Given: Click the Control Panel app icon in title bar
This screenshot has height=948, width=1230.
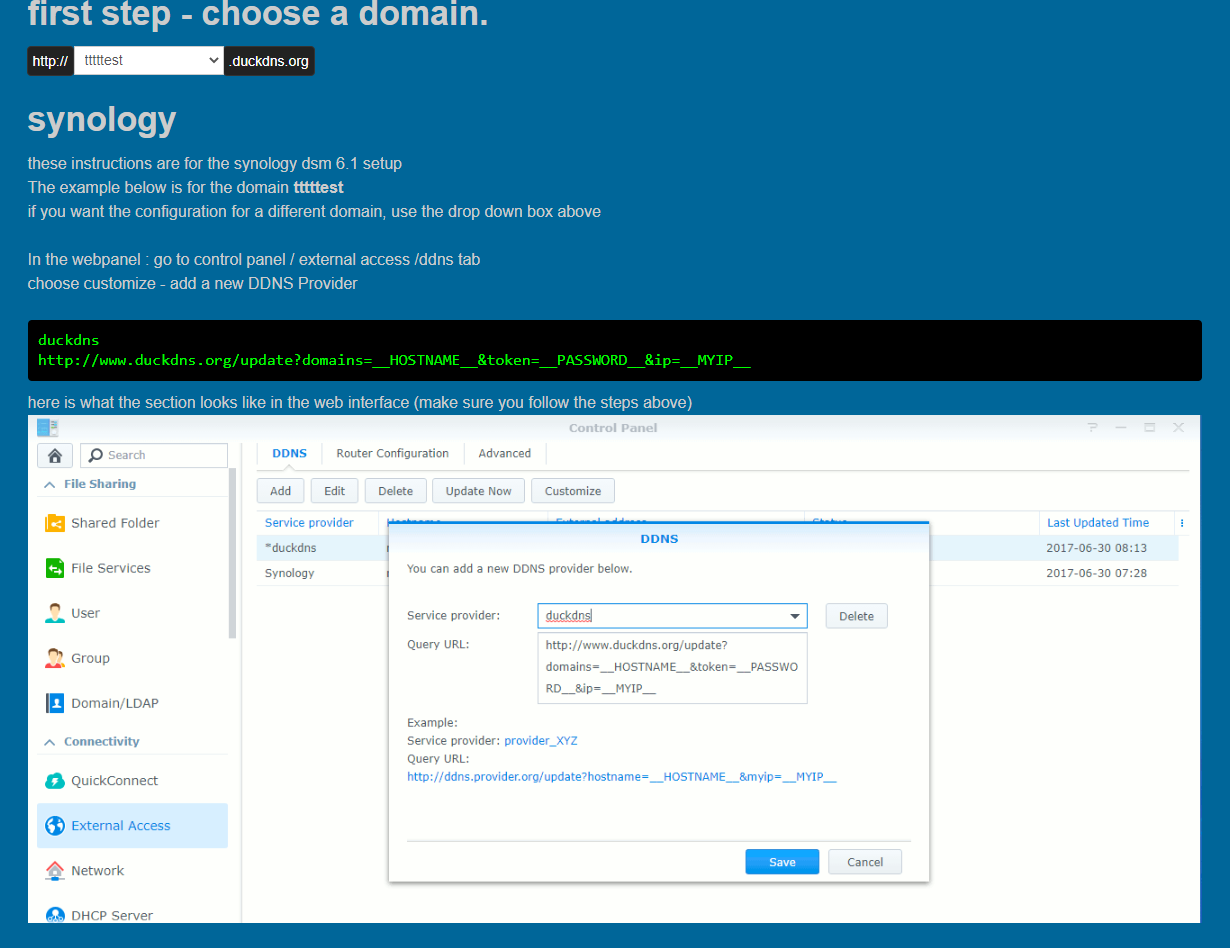Looking at the screenshot, I should (47, 428).
